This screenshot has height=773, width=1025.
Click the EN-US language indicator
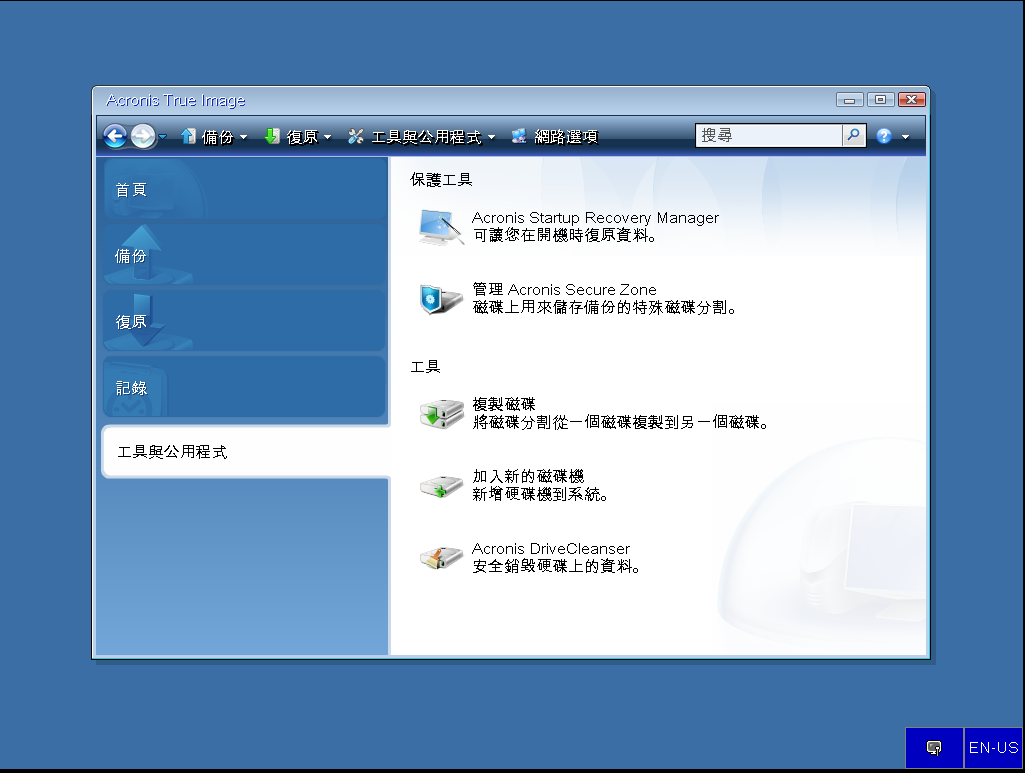click(993, 748)
